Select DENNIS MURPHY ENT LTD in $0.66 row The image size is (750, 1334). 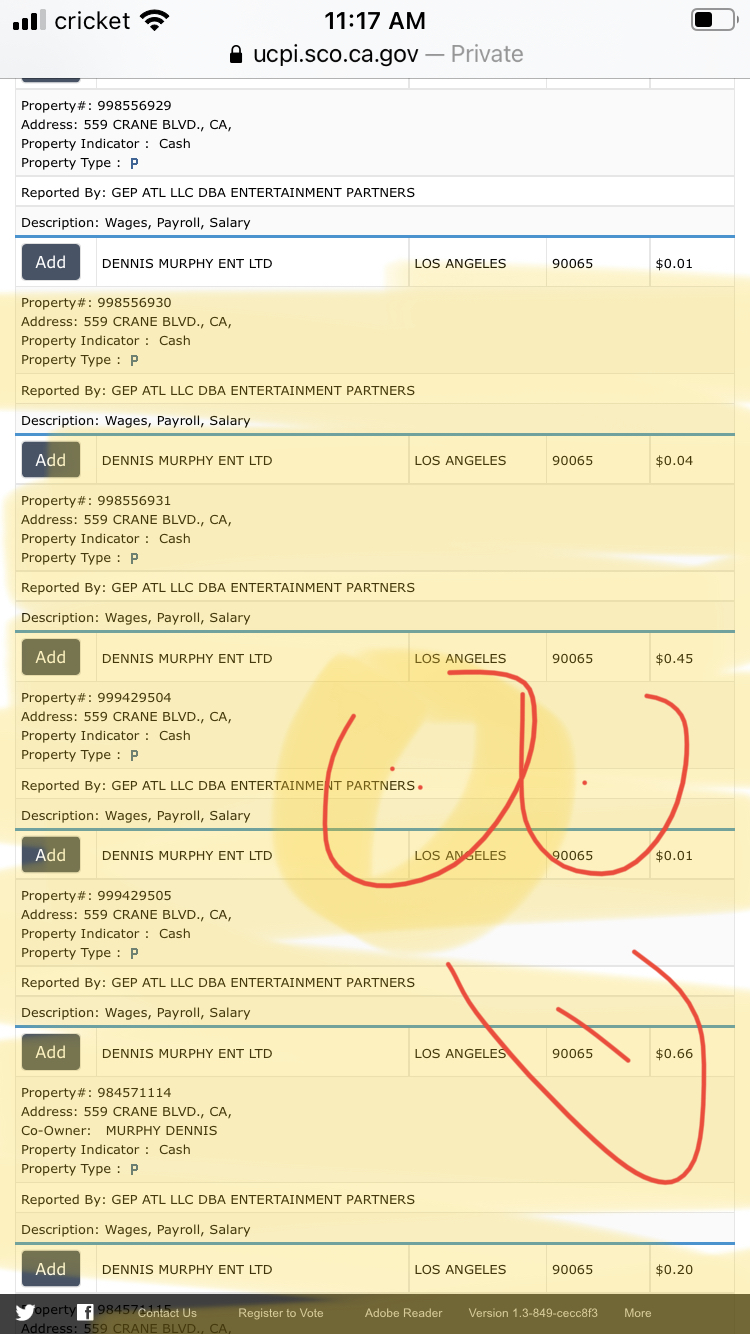point(187,1053)
